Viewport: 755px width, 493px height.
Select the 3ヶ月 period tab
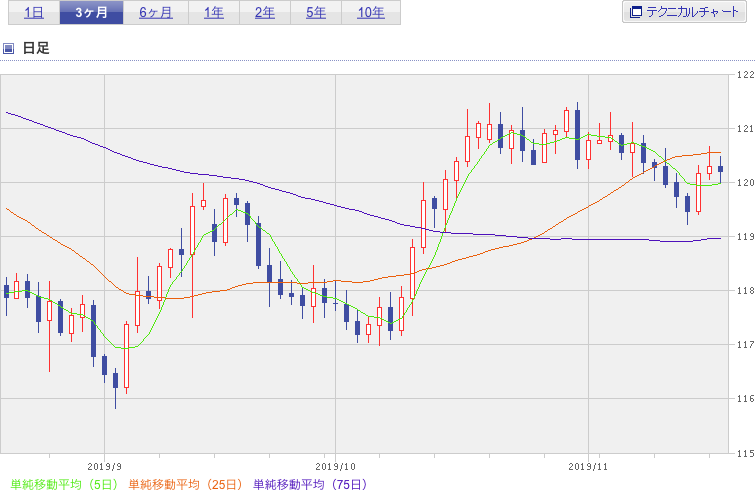(91, 13)
